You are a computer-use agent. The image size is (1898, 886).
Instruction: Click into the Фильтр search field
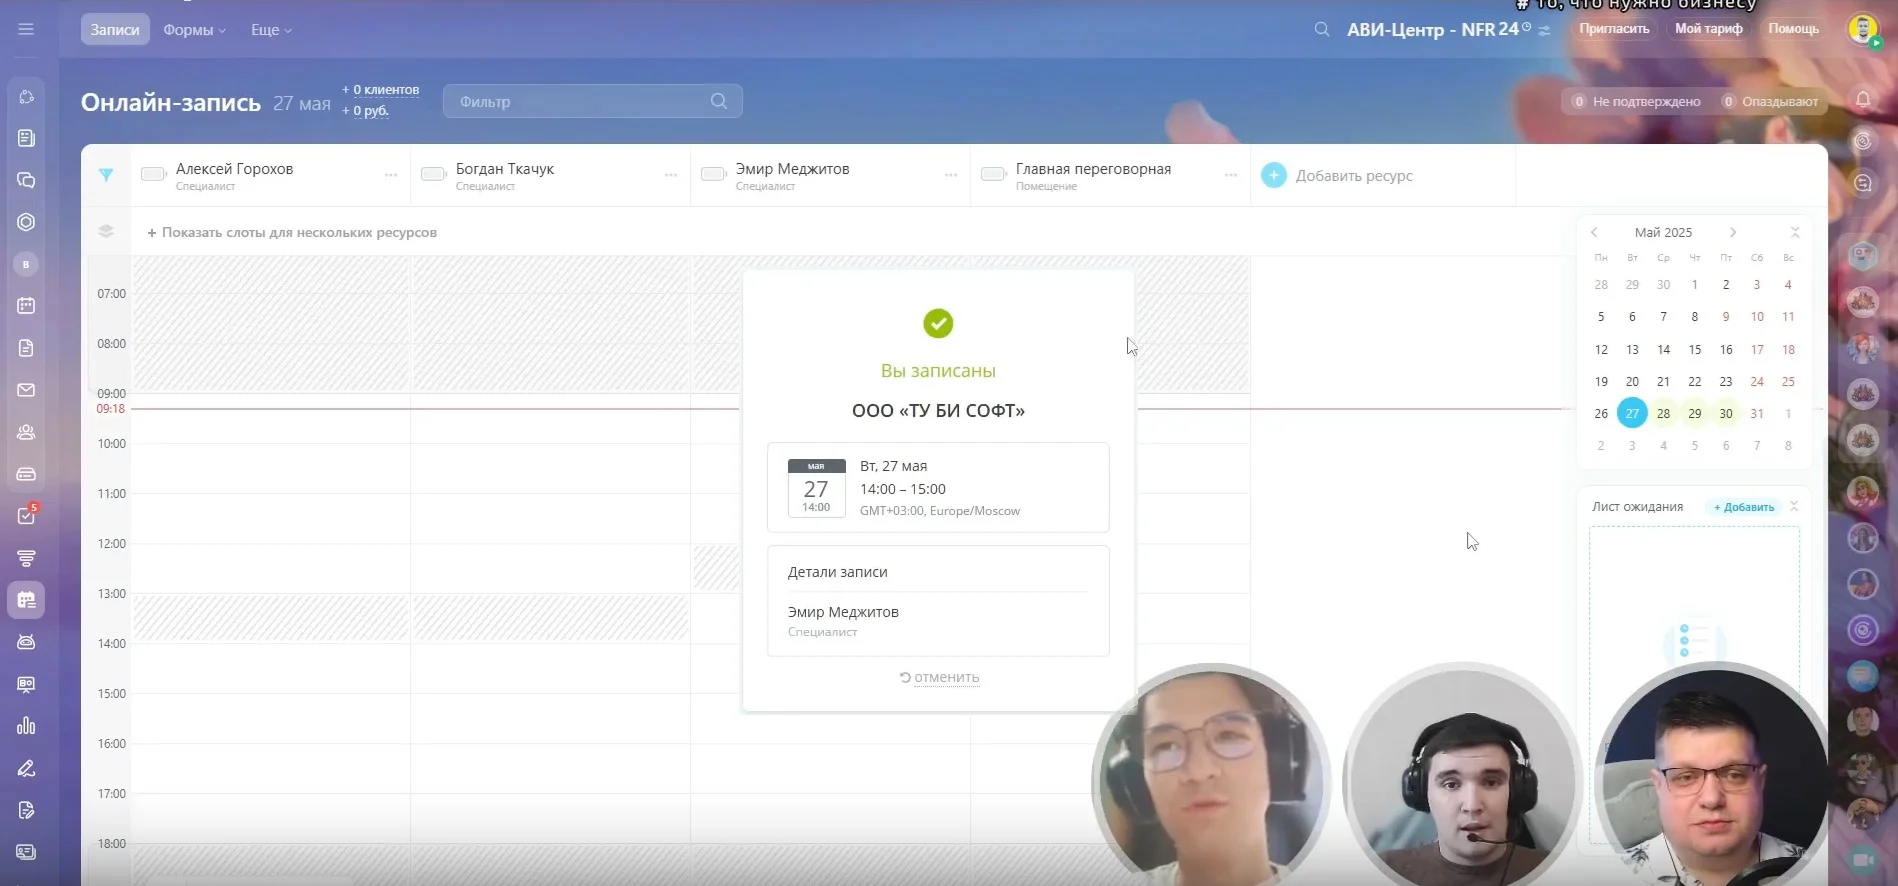pos(580,101)
